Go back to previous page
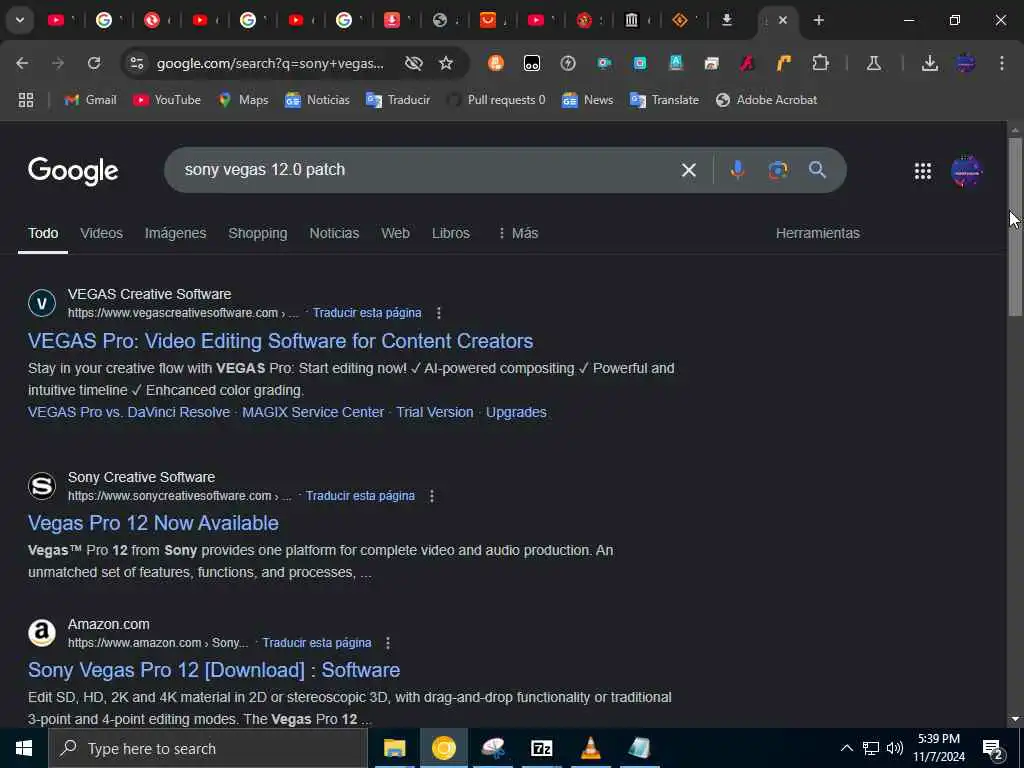This screenshot has height=768, width=1024. pyautogui.click(x=22, y=63)
